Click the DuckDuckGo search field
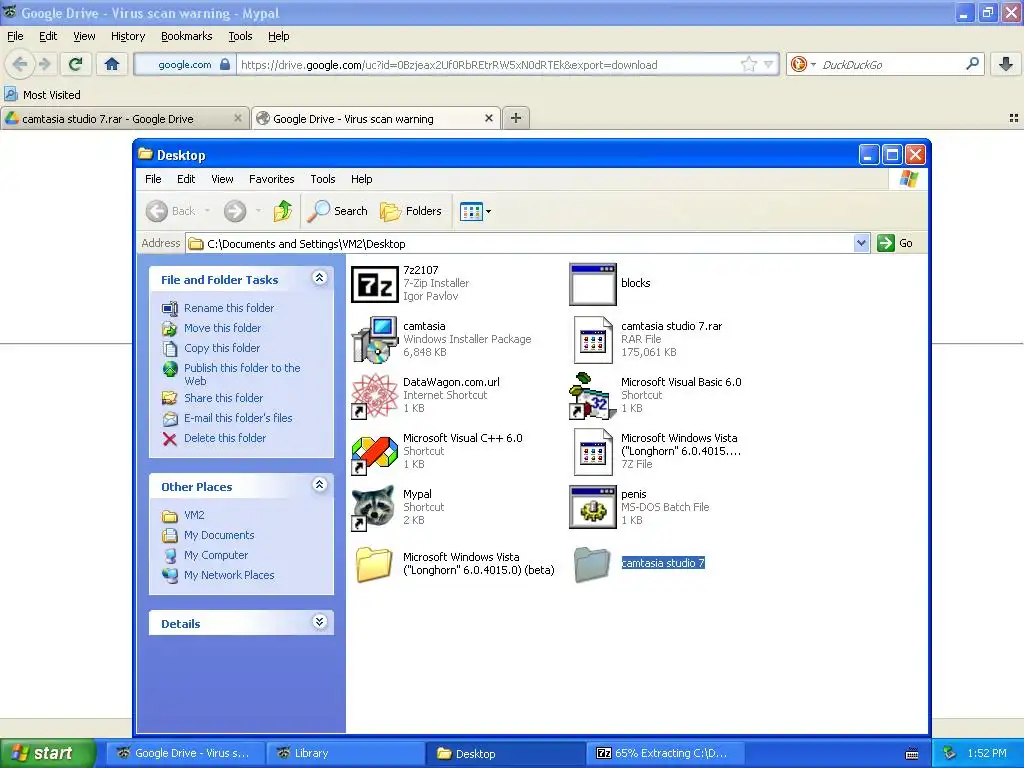1024x768 pixels. 889,65
